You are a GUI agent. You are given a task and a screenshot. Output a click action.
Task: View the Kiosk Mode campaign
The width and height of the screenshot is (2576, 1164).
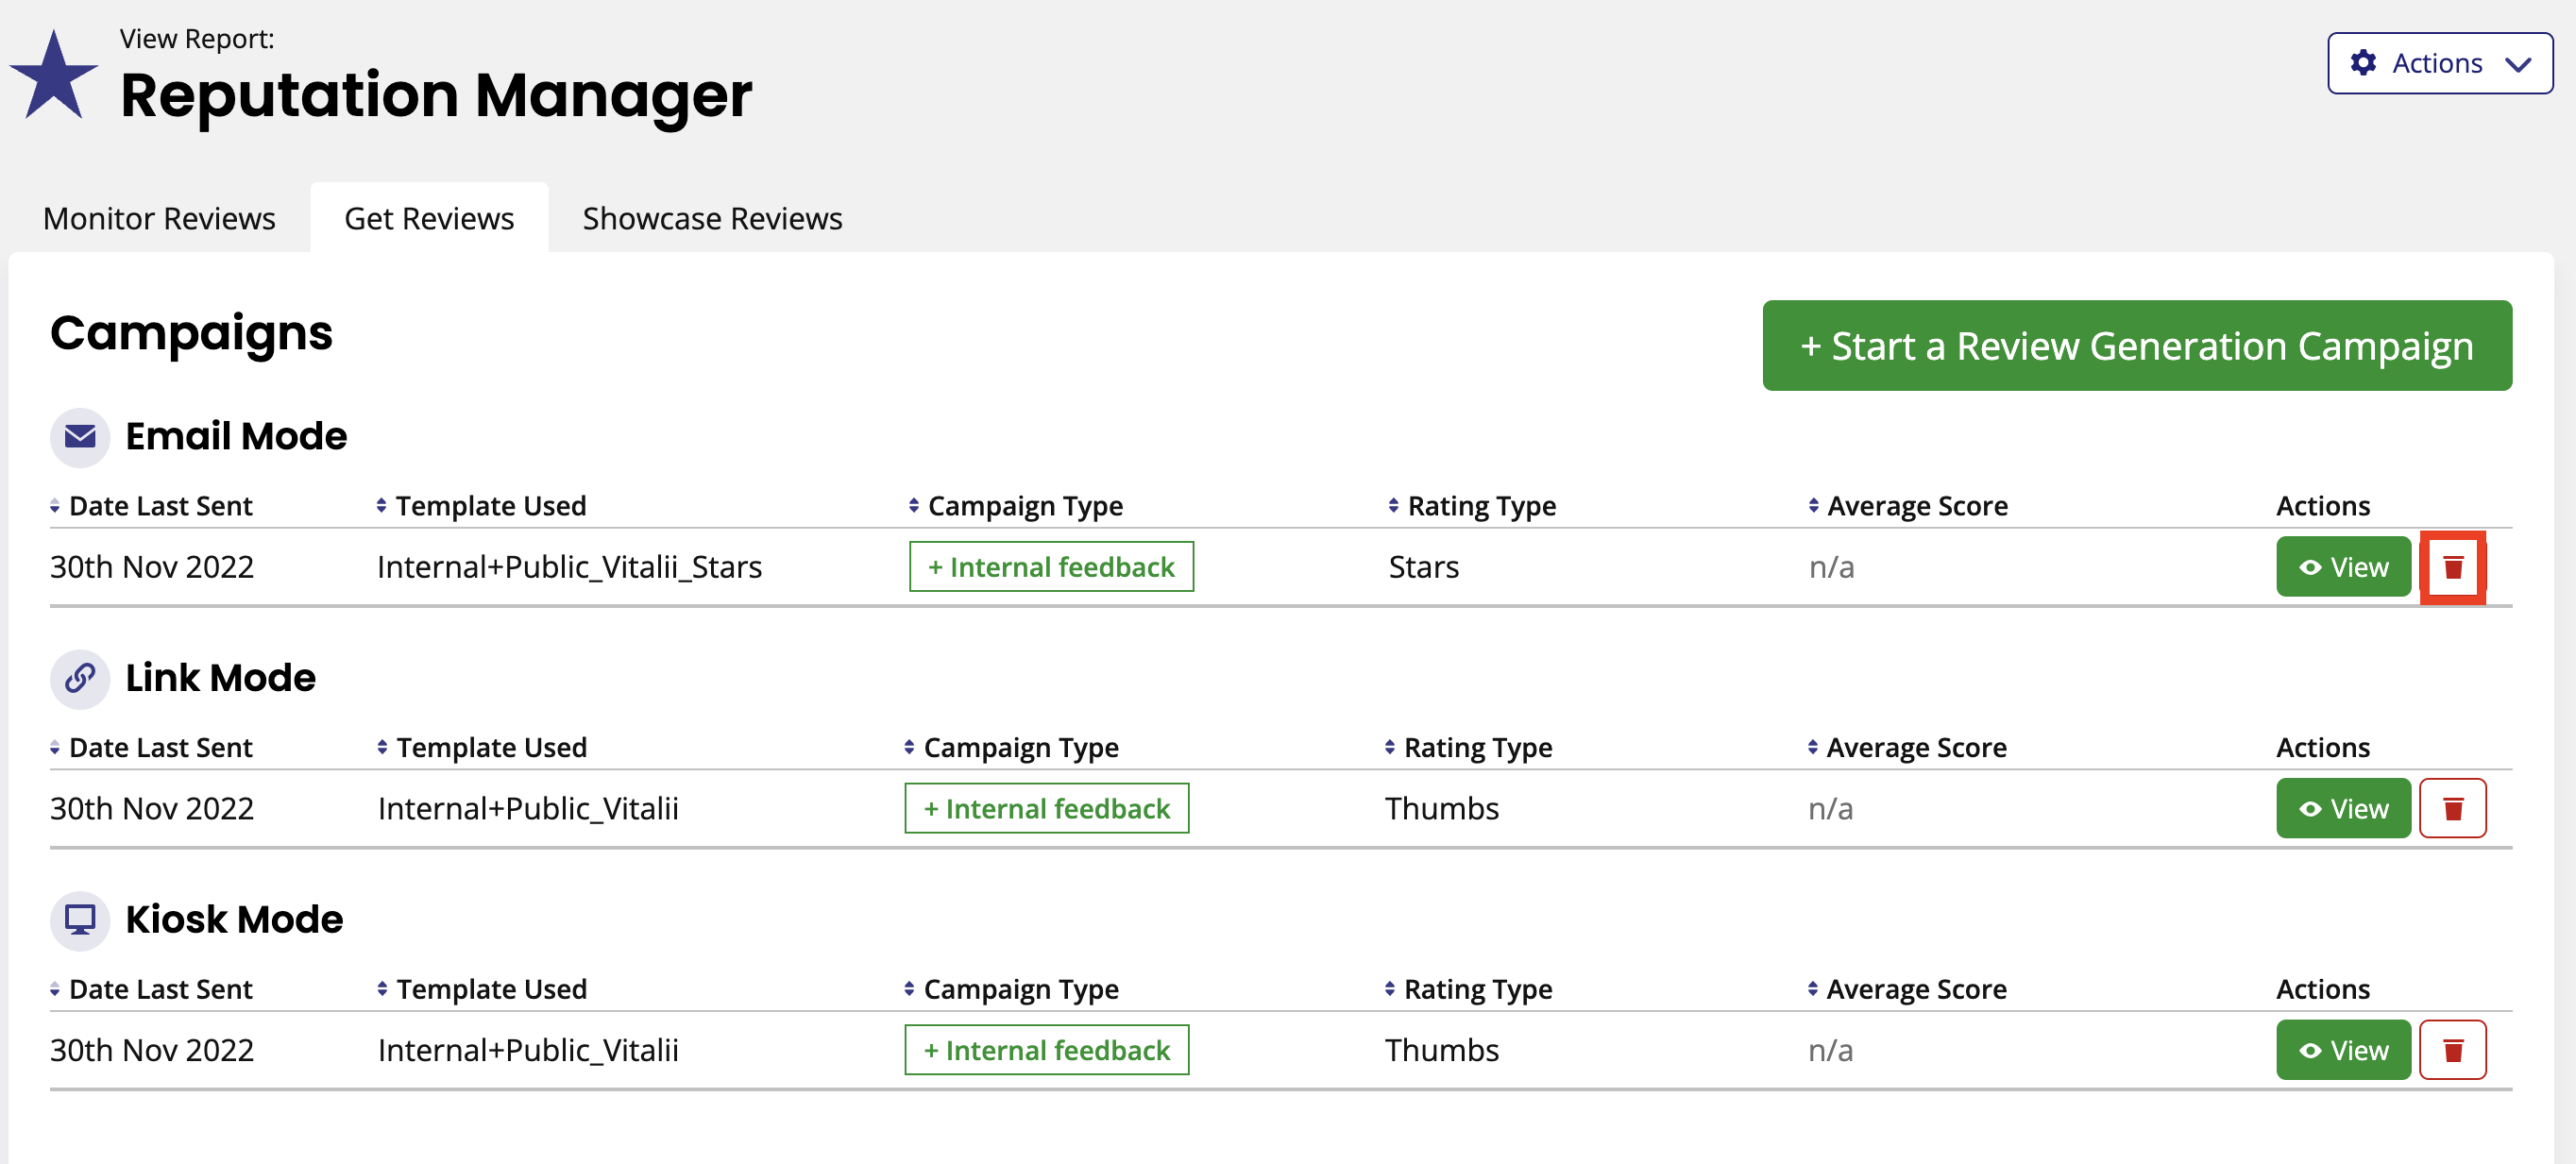click(x=2343, y=1049)
